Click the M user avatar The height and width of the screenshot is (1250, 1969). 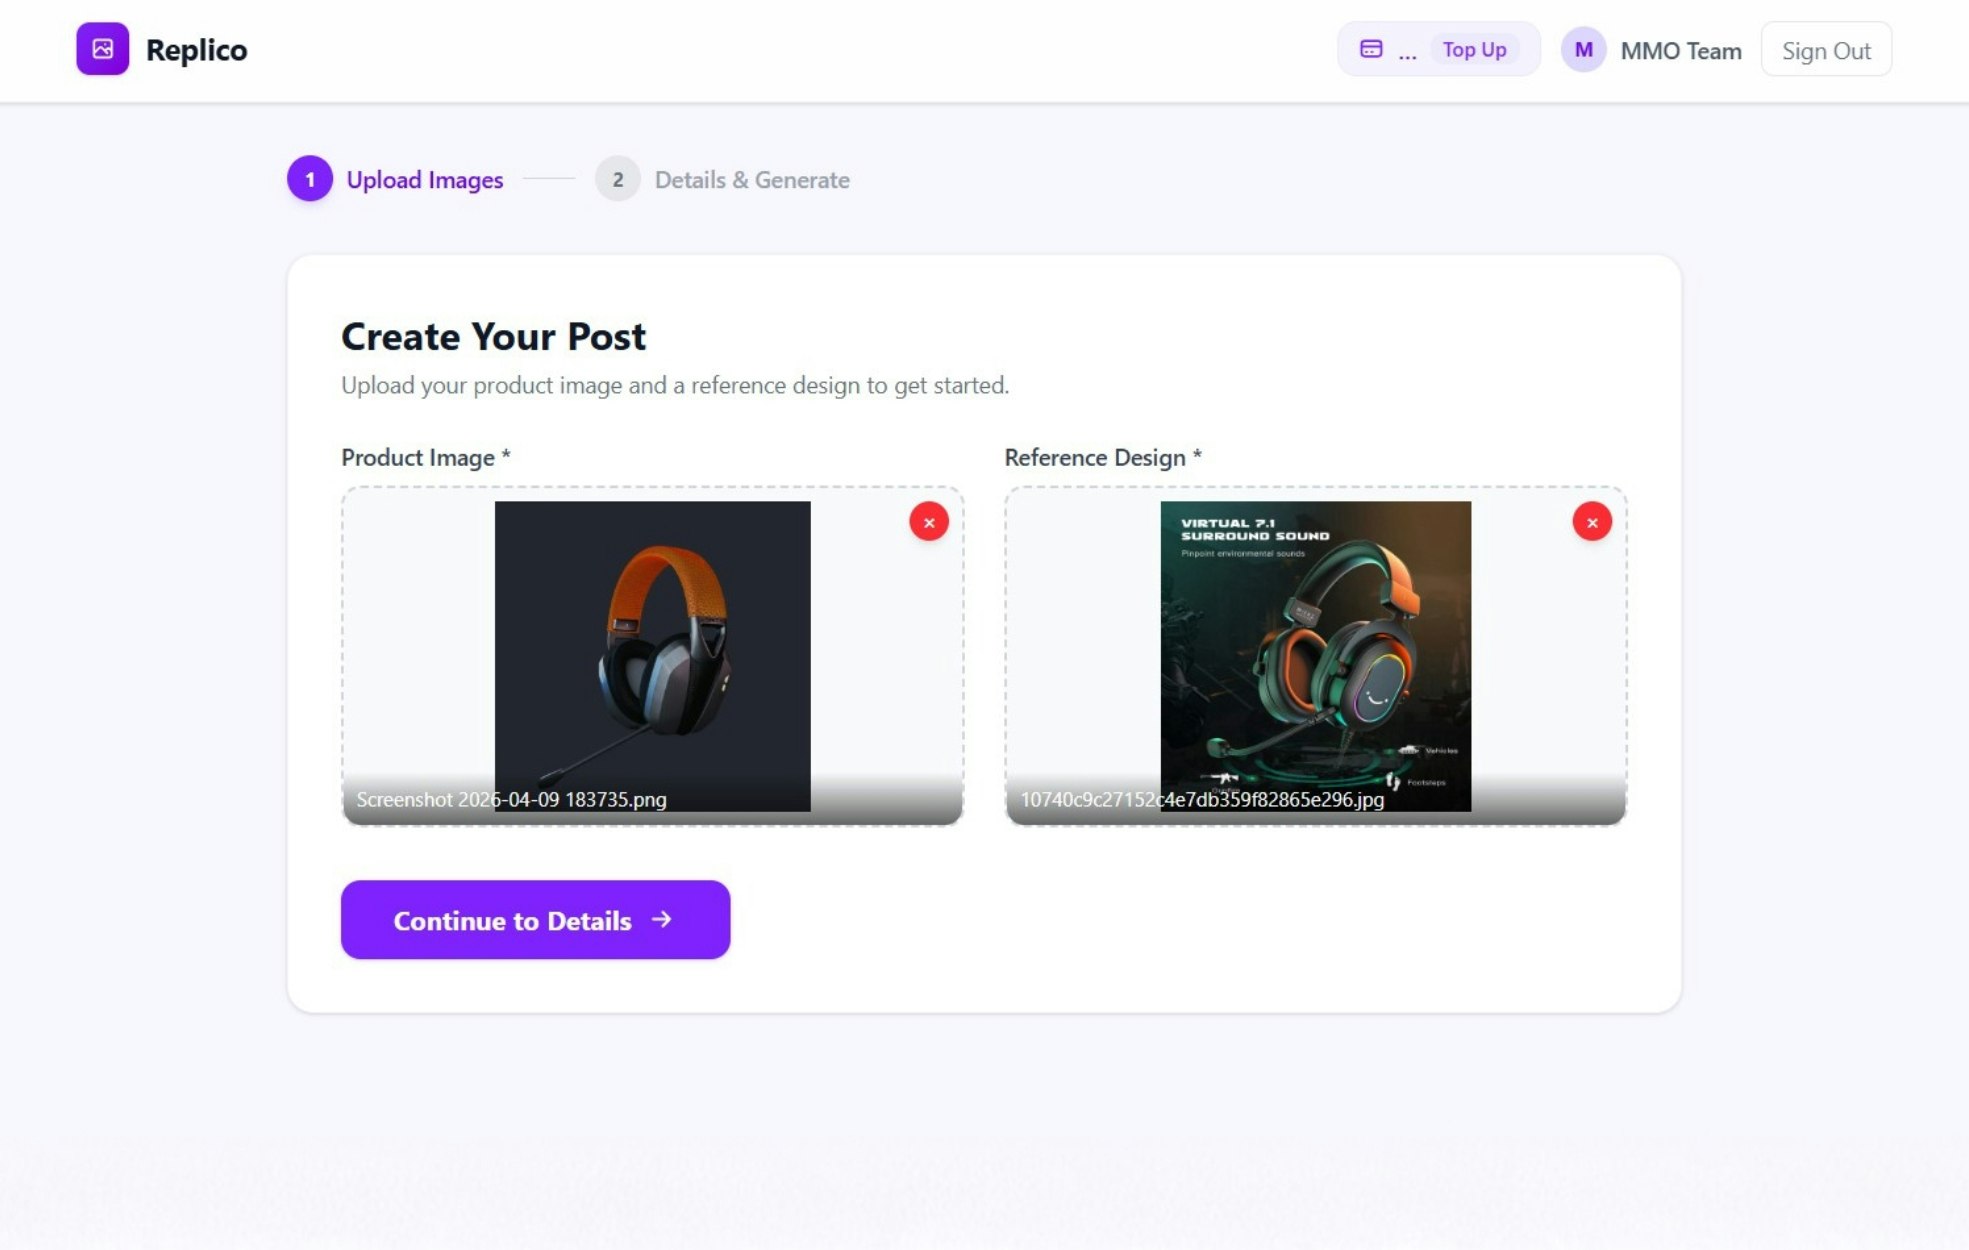tap(1583, 50)
